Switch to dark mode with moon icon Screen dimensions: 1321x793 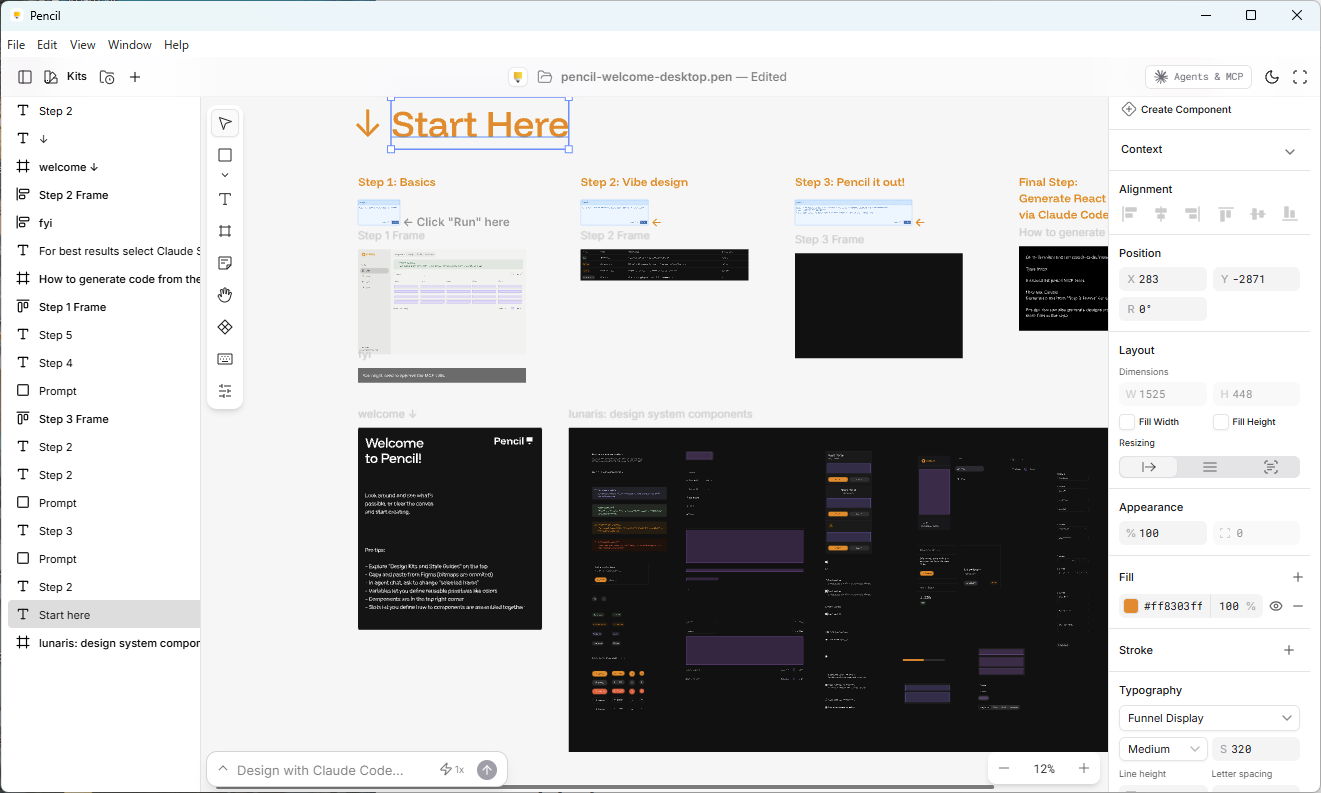pyautogui.click(x=1272, y=77)
